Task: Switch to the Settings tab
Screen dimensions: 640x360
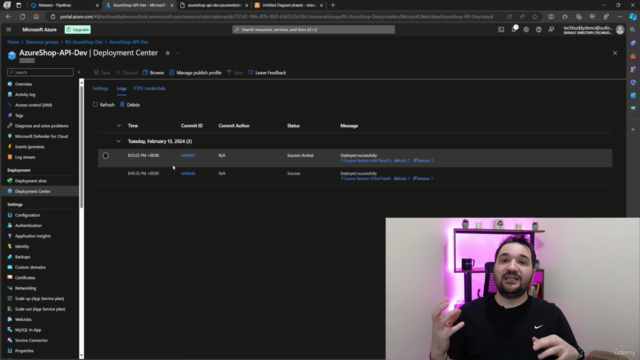Action: 100,89
